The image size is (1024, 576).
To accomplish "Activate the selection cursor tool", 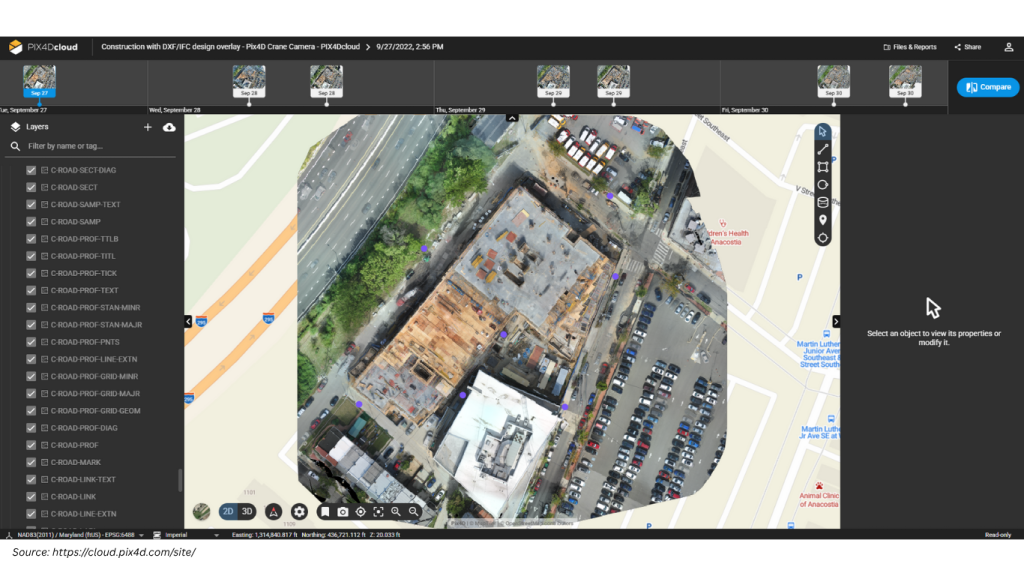I will point(822,132).
